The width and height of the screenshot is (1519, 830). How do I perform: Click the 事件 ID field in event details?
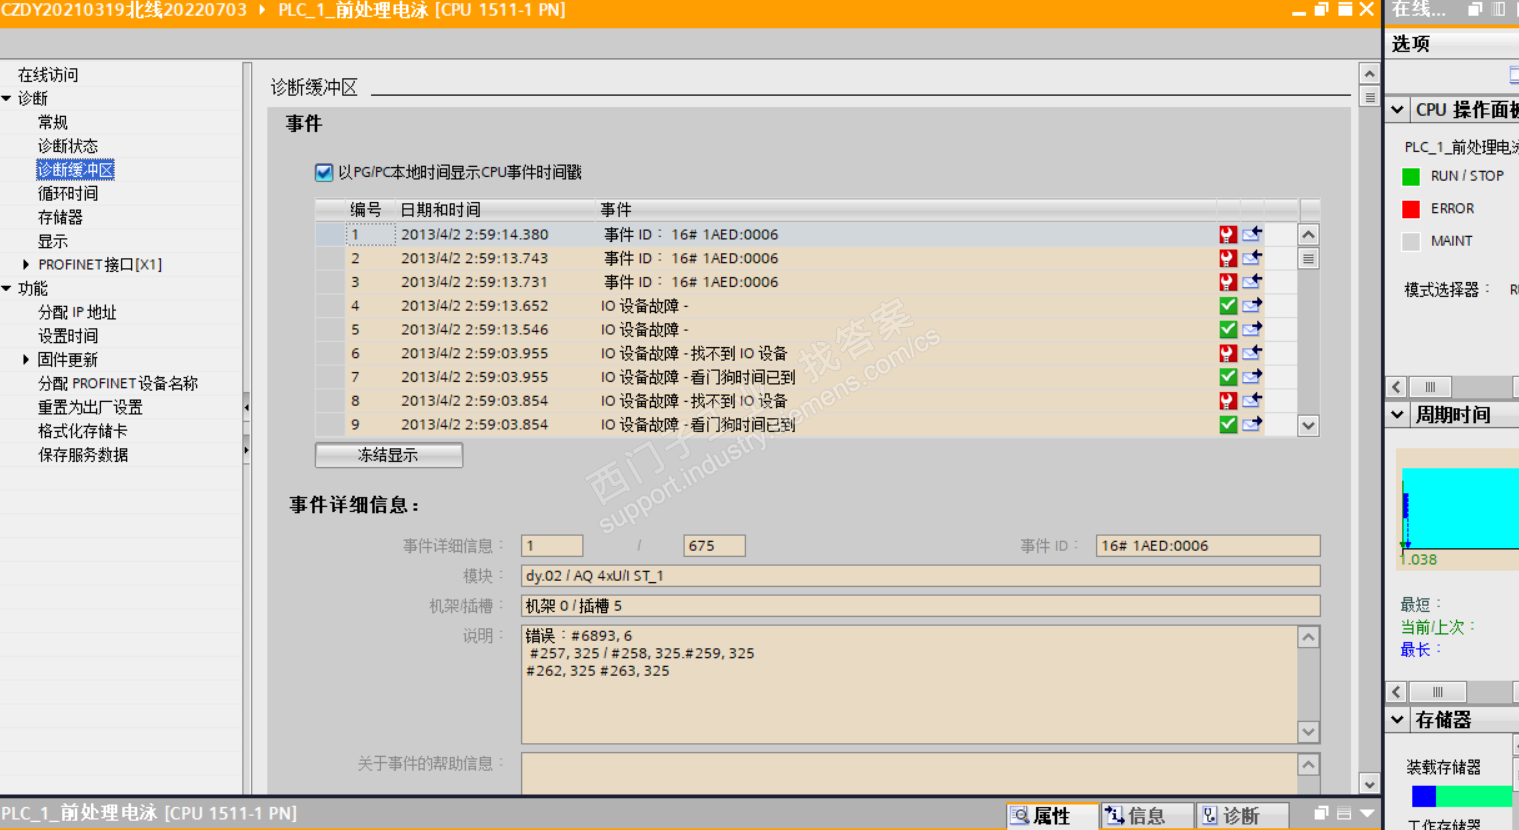point(1208,546)
